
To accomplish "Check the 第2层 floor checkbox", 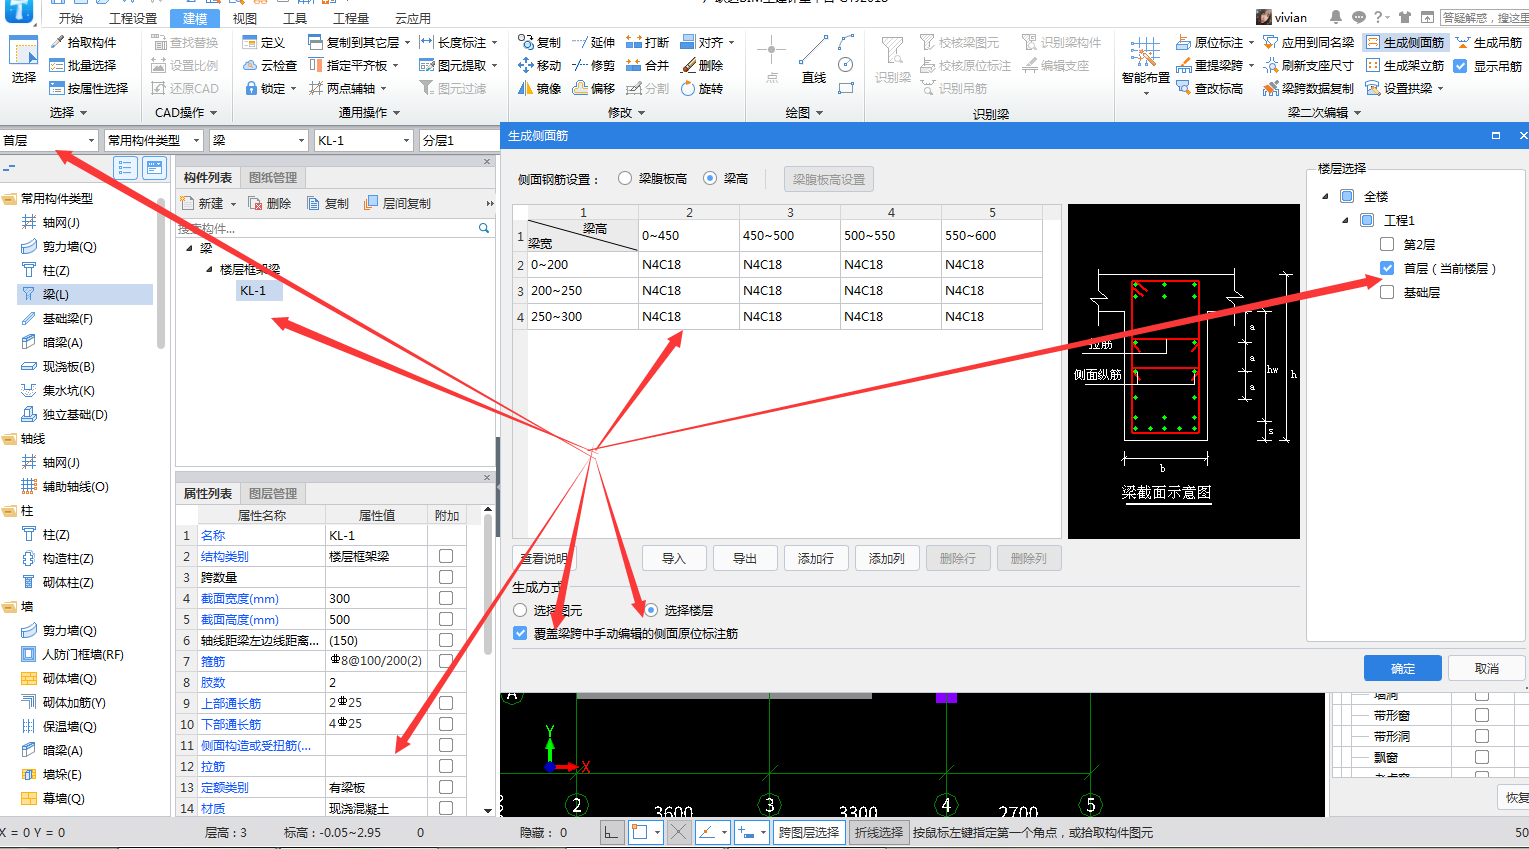I will click(x=1387, y=244).
